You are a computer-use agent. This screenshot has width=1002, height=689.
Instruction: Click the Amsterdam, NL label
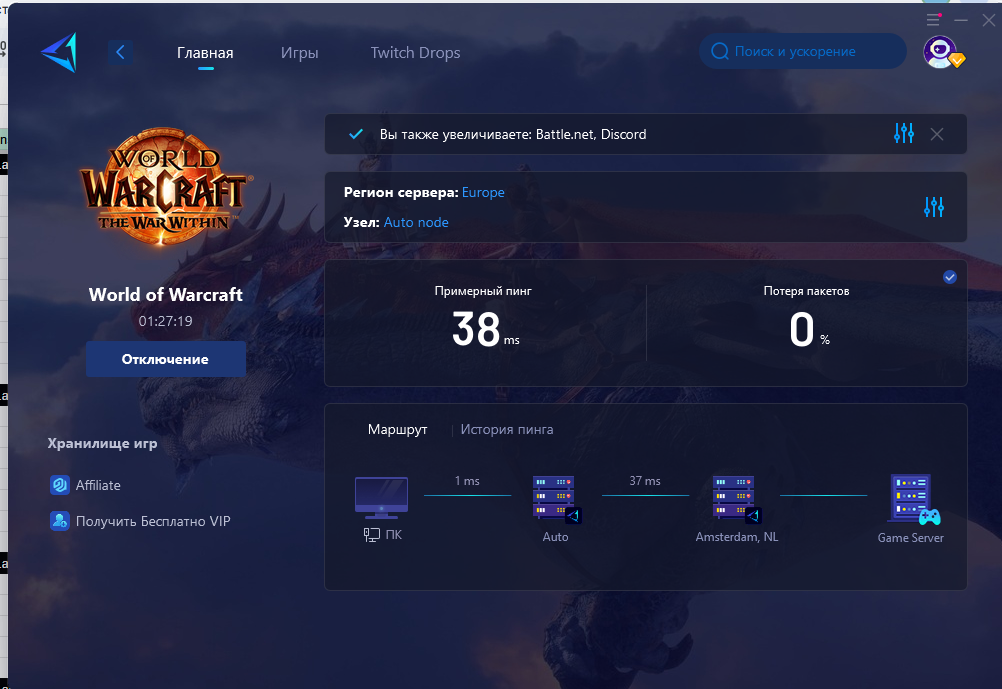pos(737,537)
